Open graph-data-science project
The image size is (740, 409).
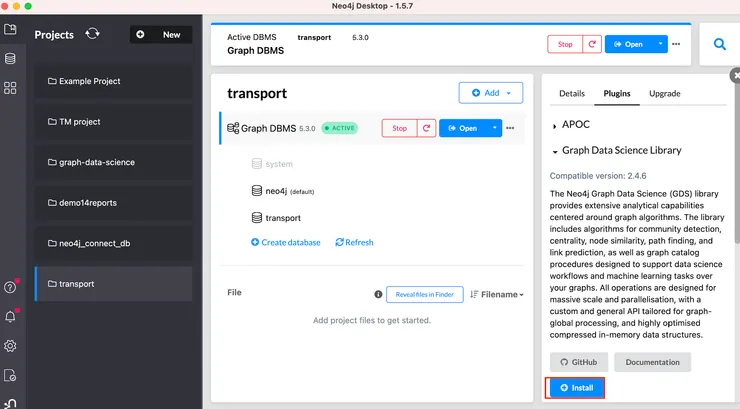[x=113, y=162]
